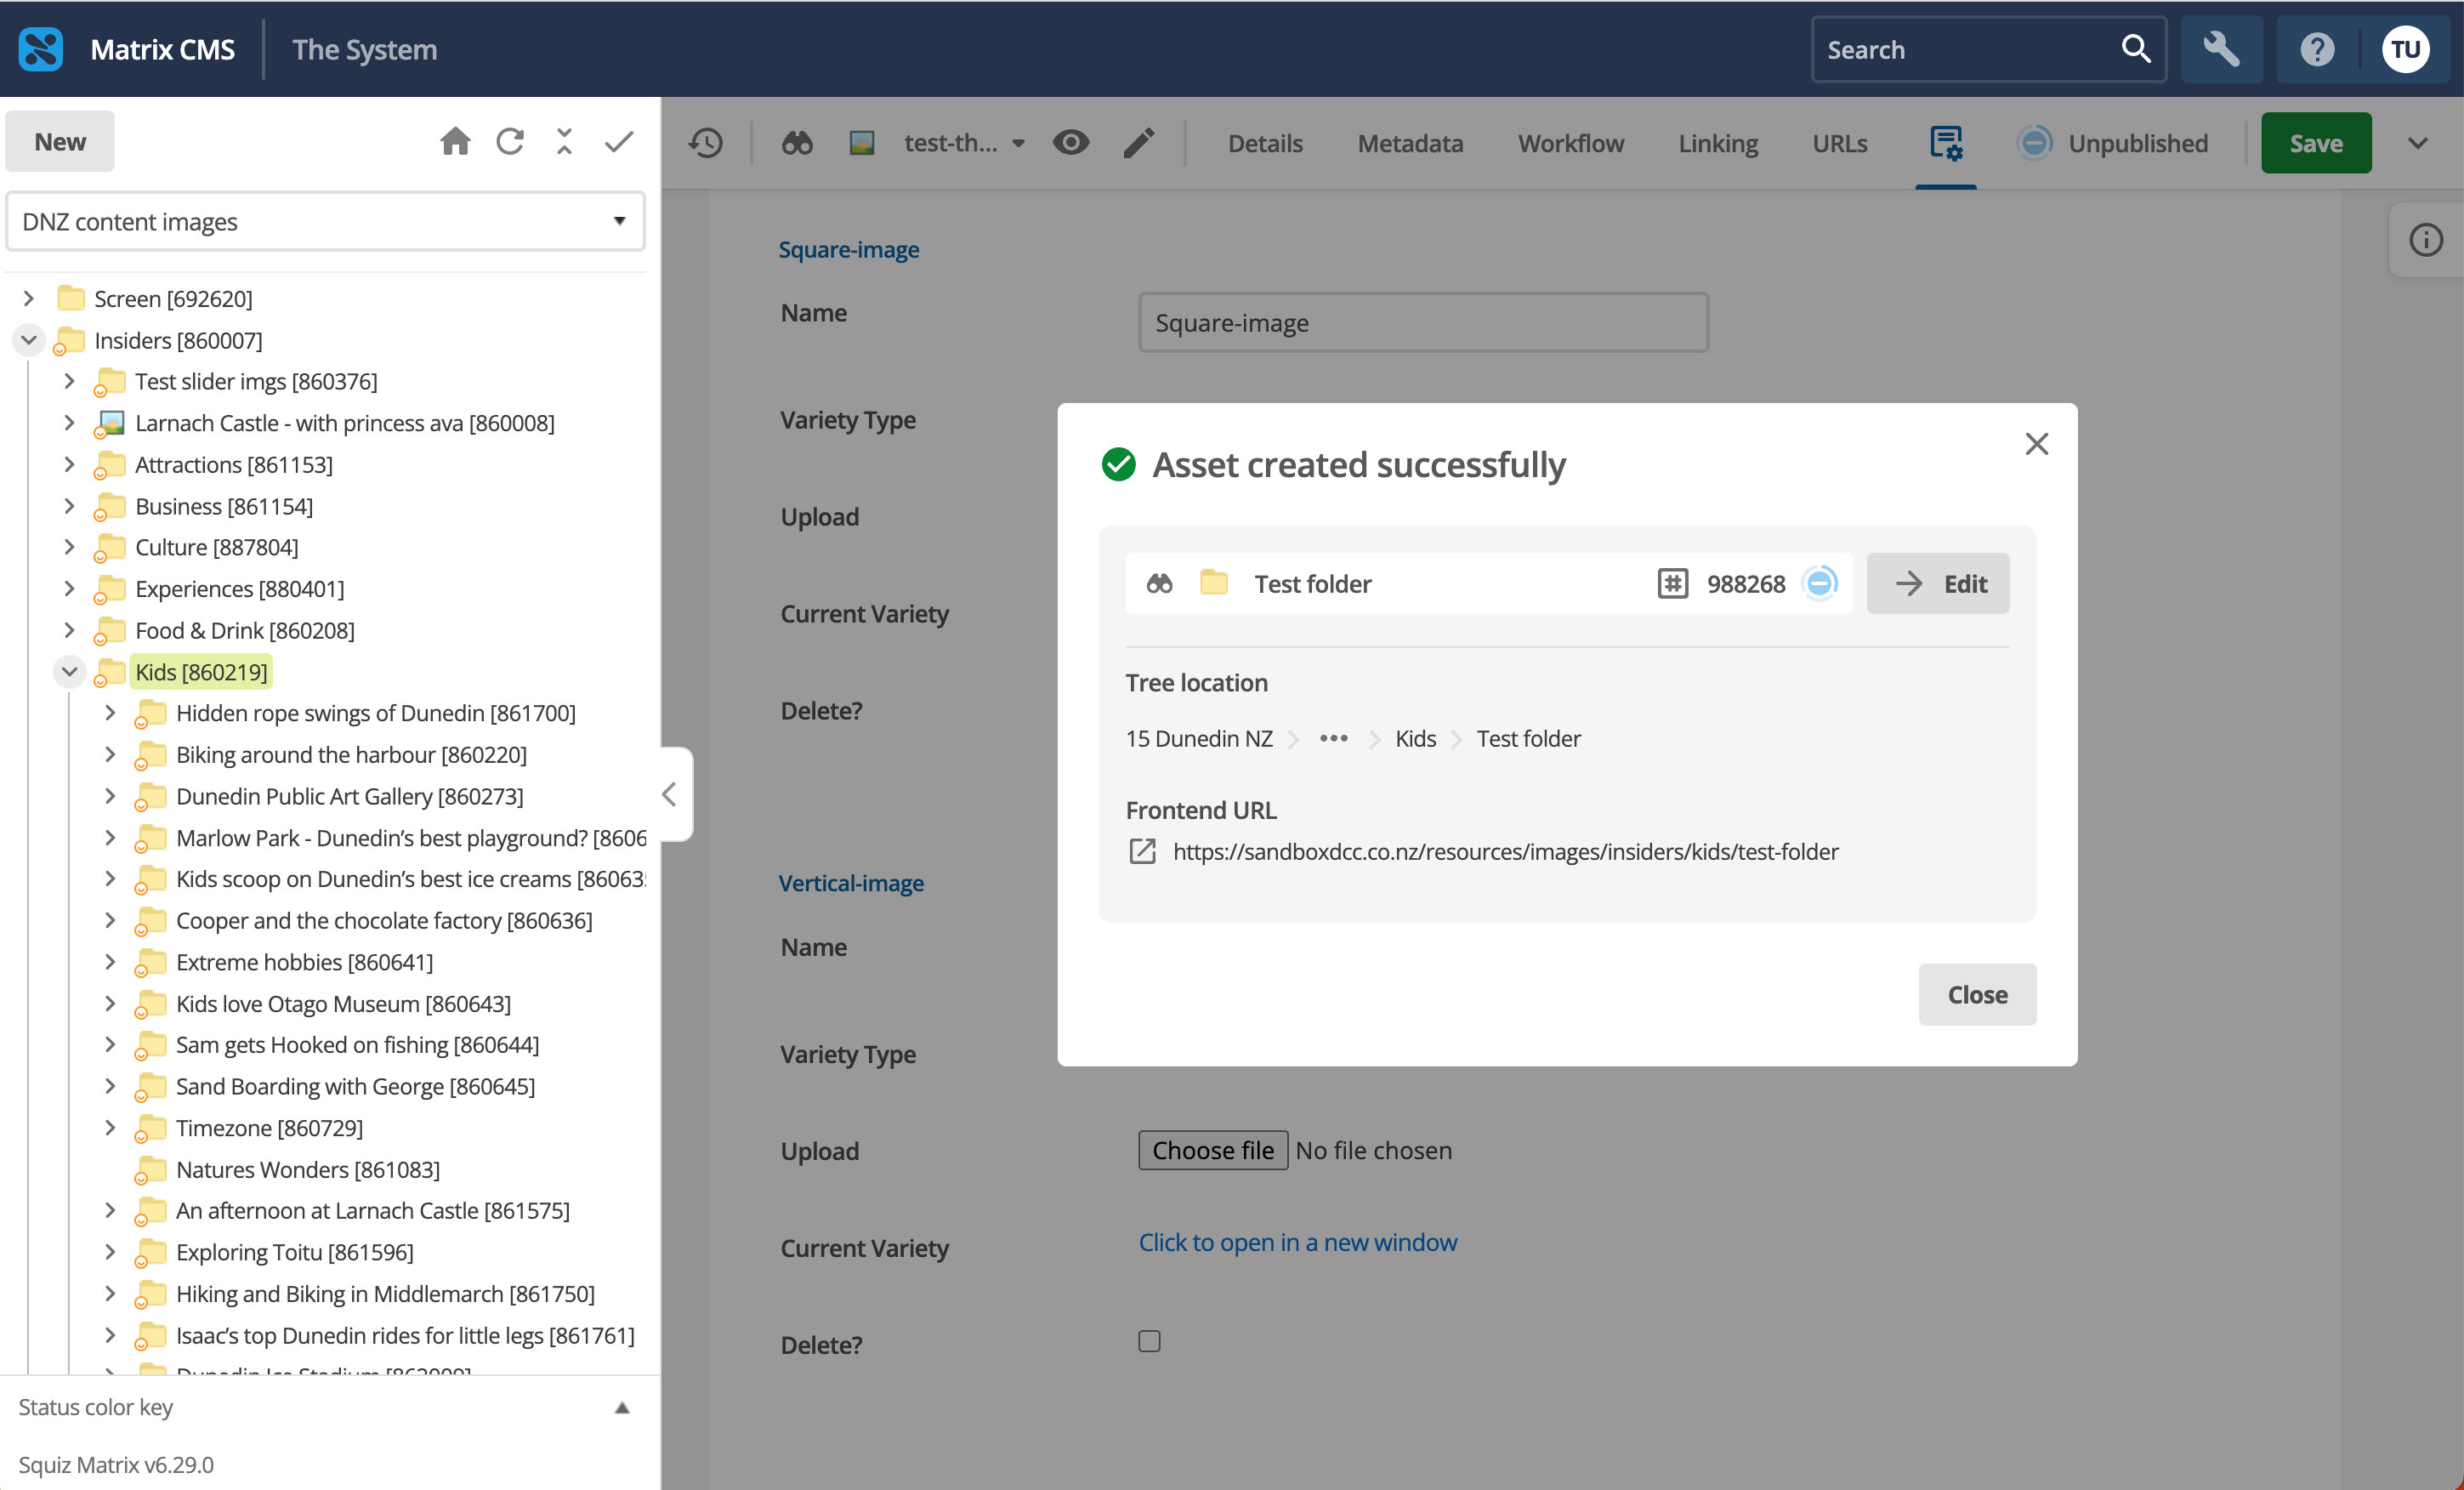
Task: Click the green success checkmark icon
Action: coord(1118,465)
